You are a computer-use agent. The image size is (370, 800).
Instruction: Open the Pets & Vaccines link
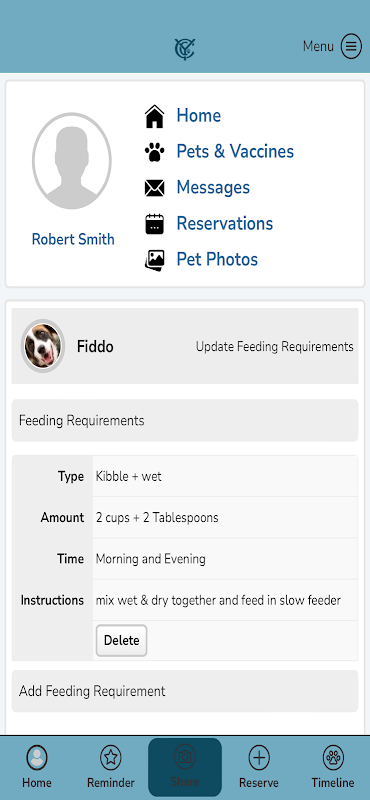(x=235, y=152)
